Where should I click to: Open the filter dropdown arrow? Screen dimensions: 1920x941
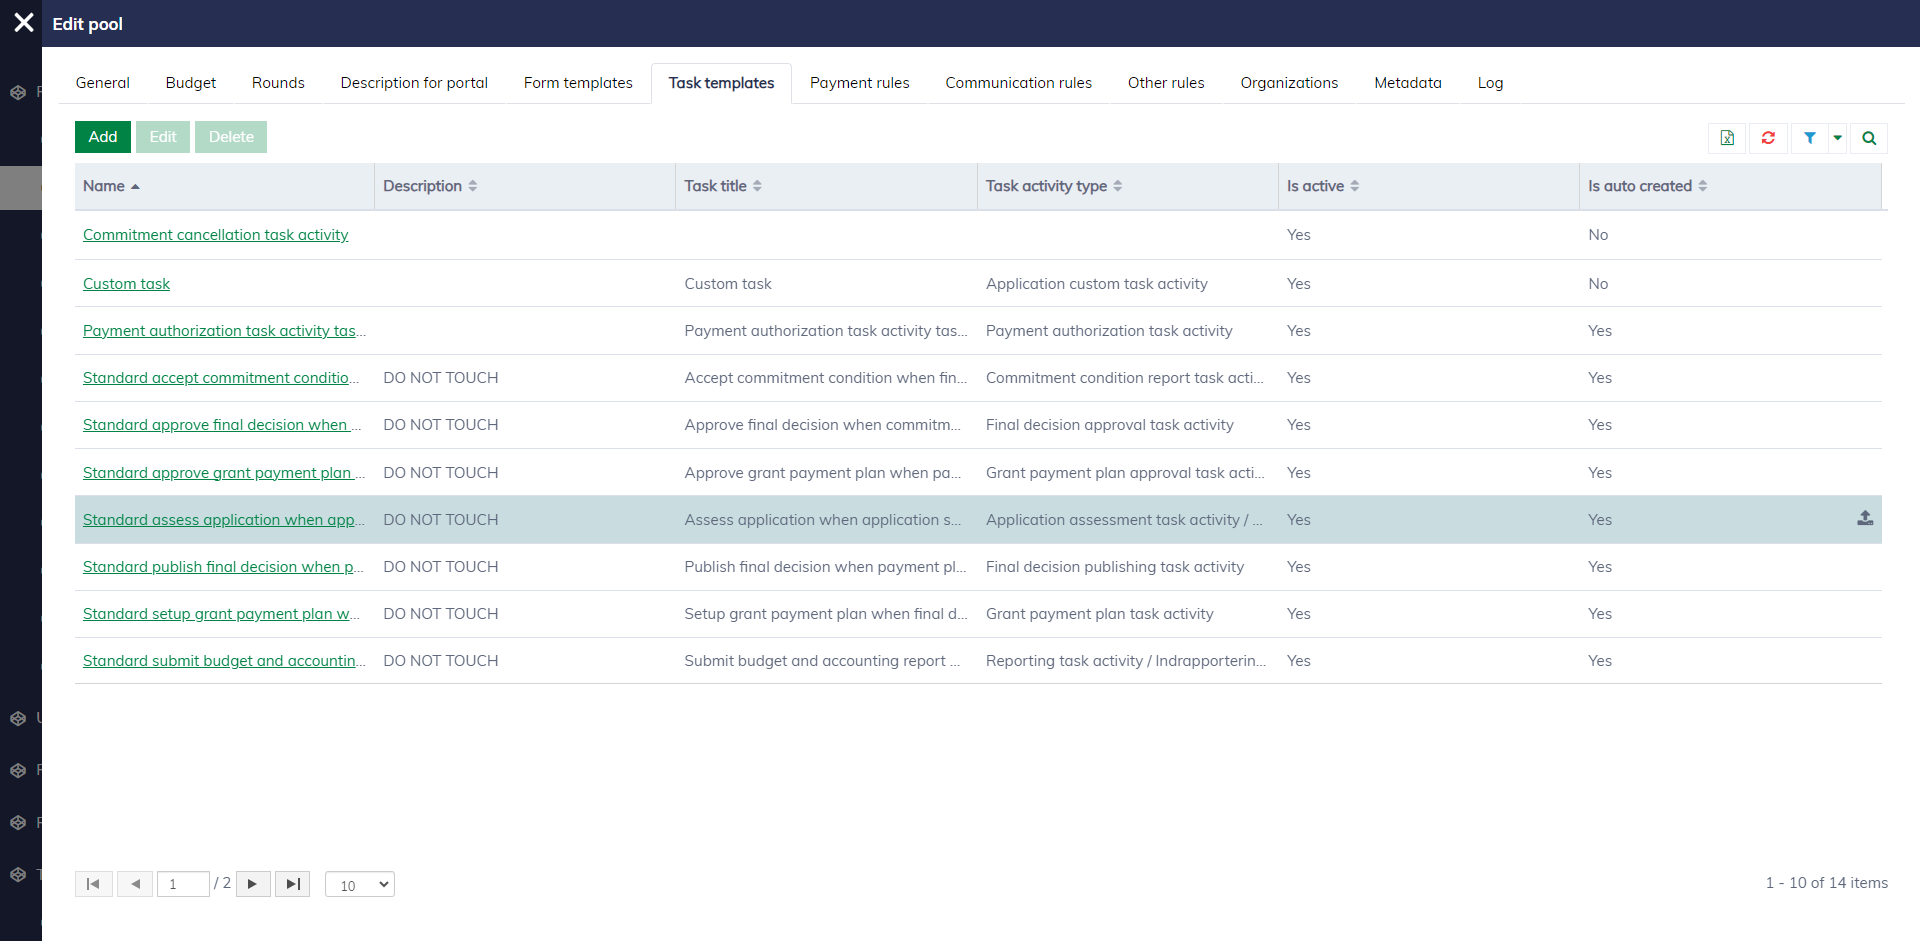coord(1837,138)
